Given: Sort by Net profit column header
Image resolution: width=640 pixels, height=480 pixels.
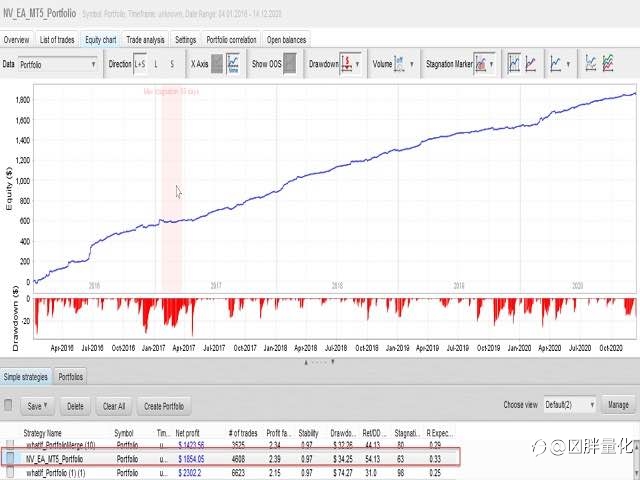Looking at the screenshot, I should (187, 433).
